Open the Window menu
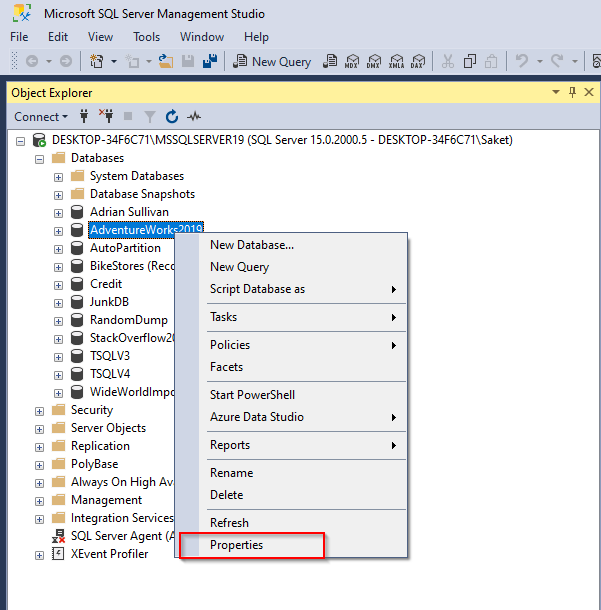The width and height of the screenshot is (601, 610). point(202,37)
